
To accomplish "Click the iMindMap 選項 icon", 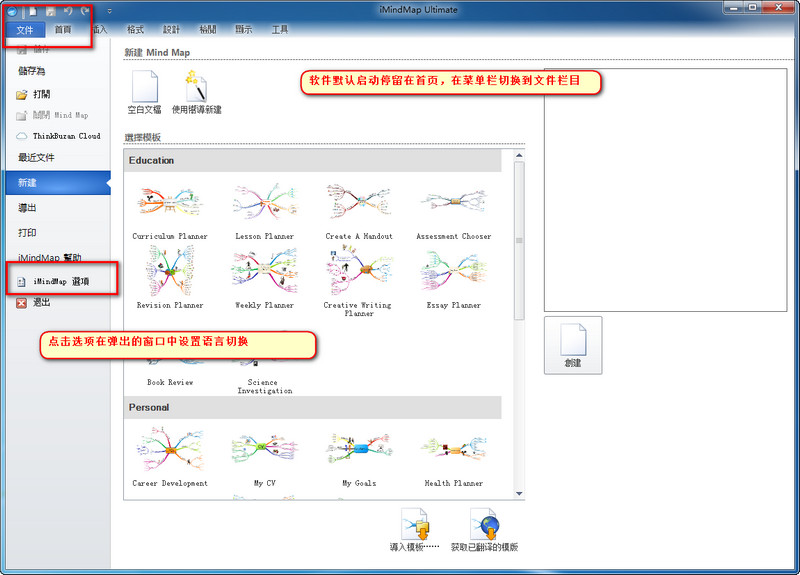I will 21,282.
